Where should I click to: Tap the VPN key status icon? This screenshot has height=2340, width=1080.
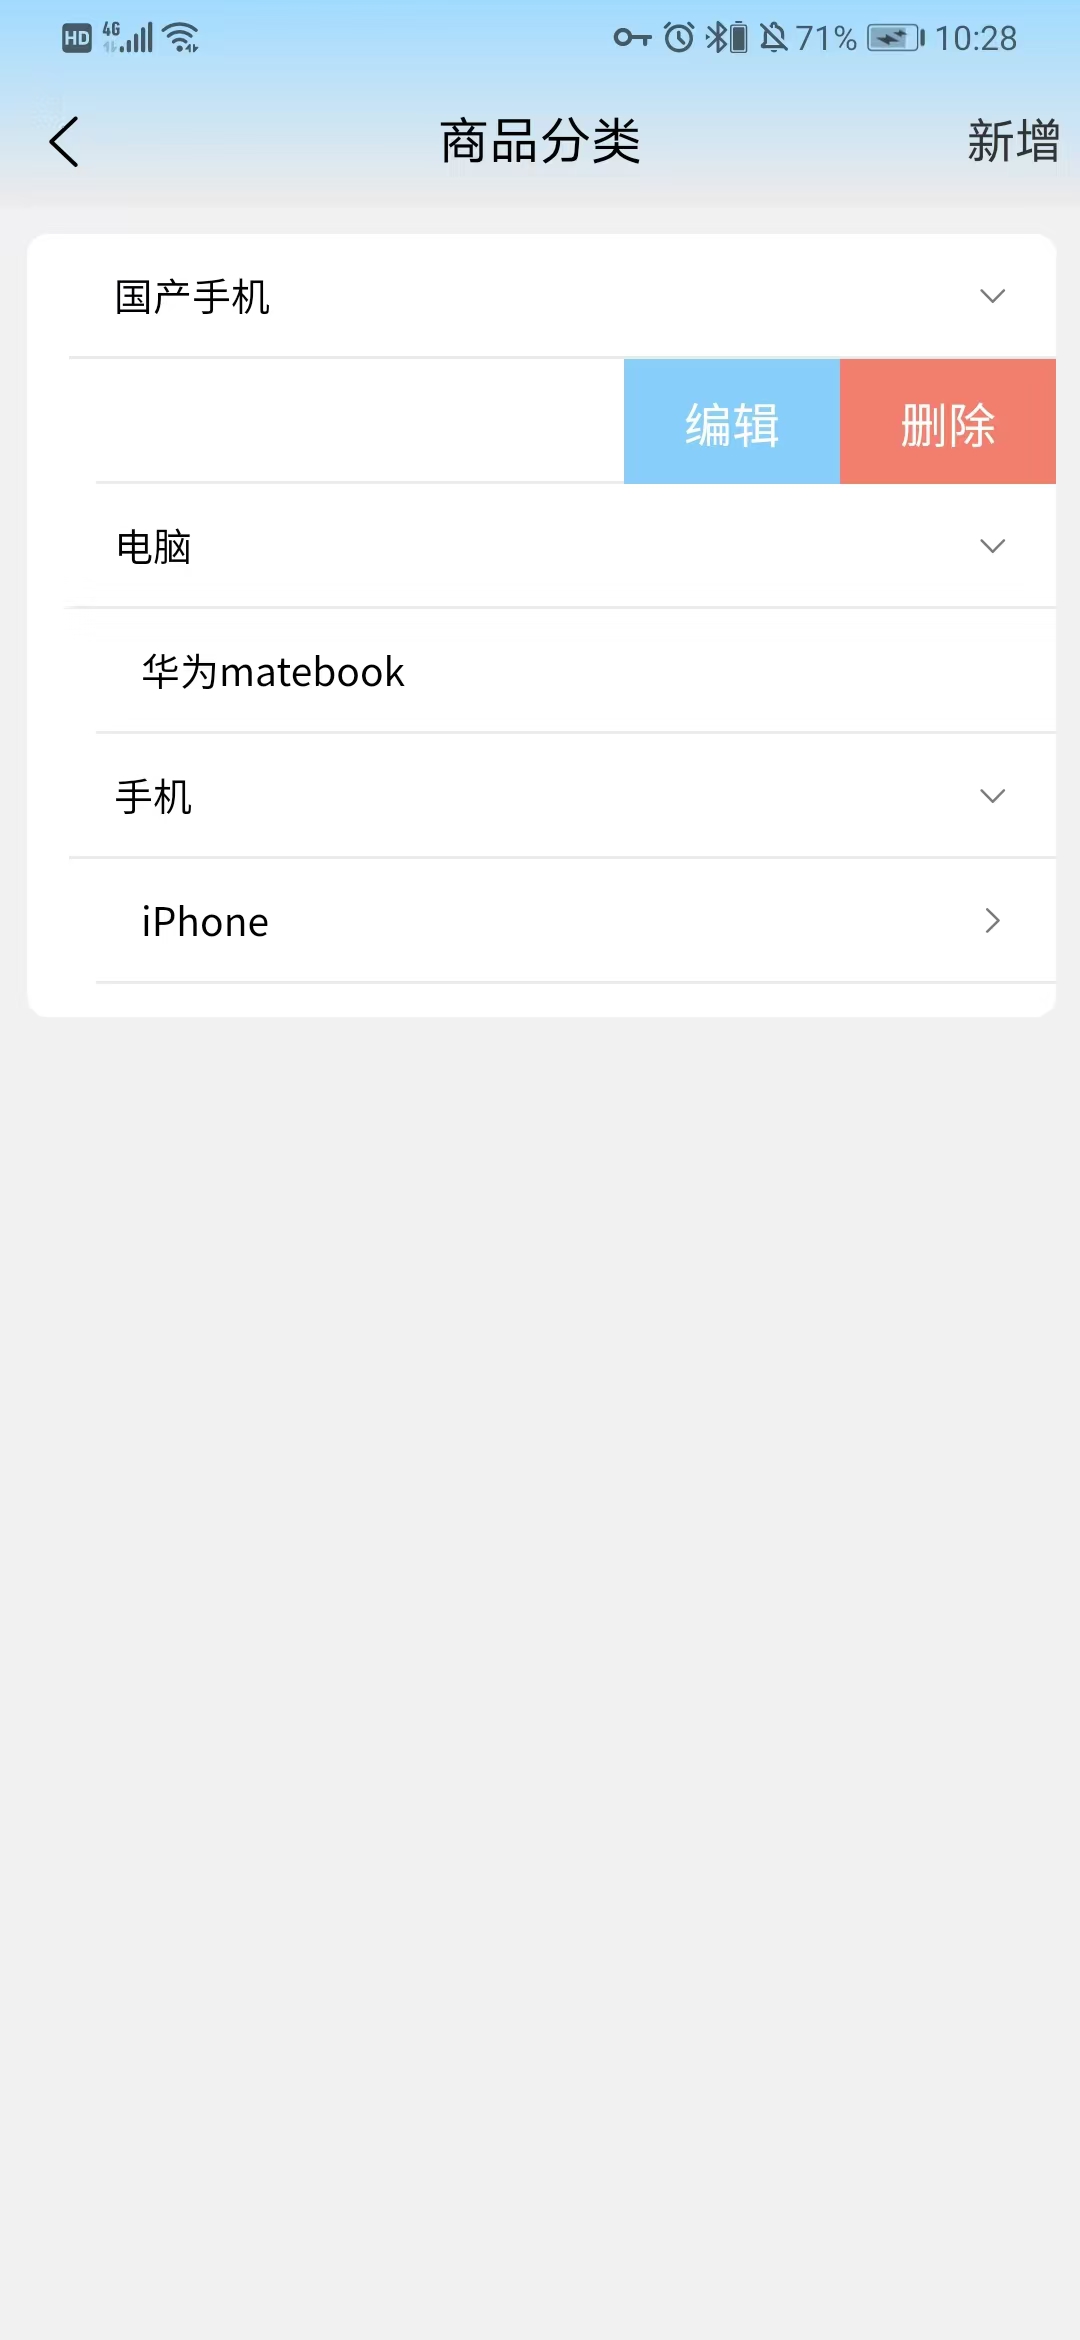pos(632,38)
